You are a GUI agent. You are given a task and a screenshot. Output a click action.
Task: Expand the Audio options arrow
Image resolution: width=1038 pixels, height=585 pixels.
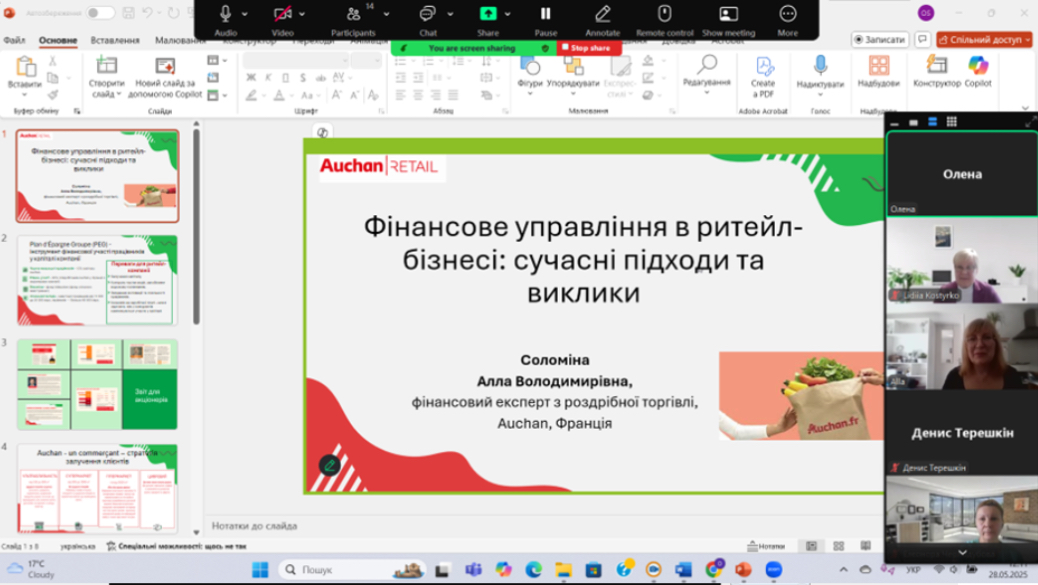(244, 14)
